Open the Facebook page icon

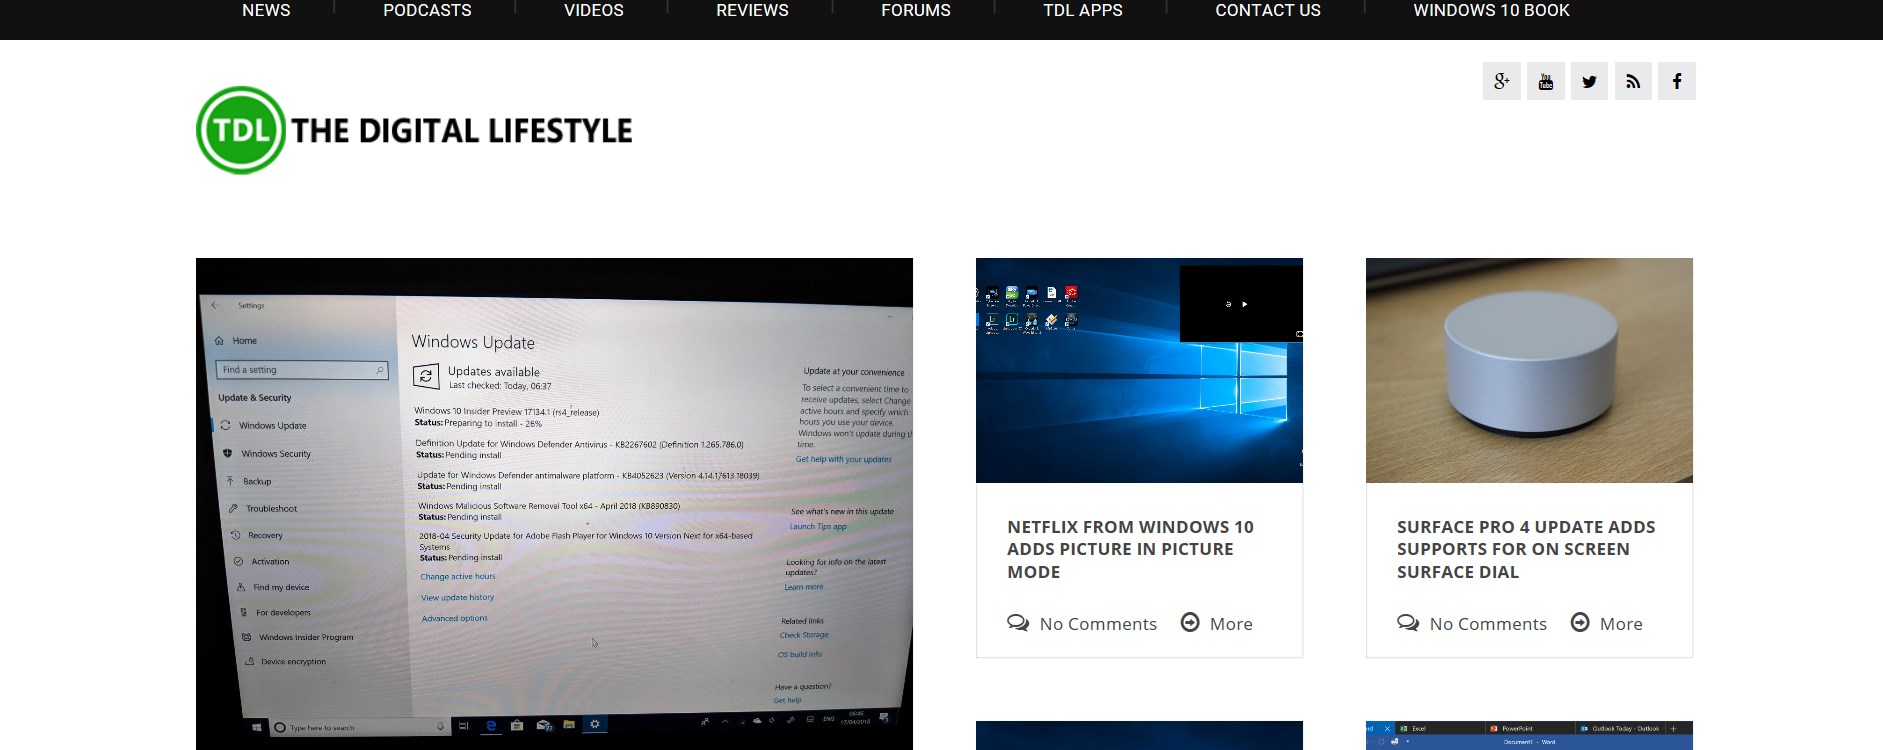pyautogui.click(x=1677, y=81)
